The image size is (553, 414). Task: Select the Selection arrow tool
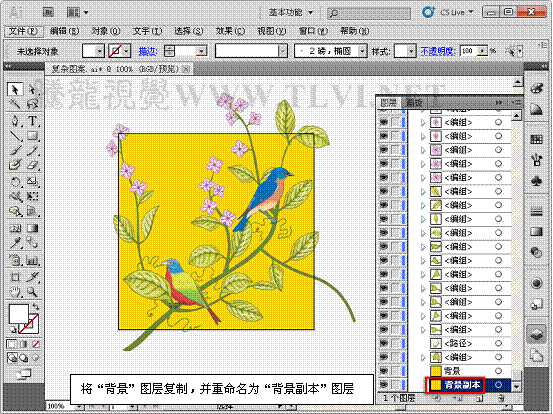(15, 90)
